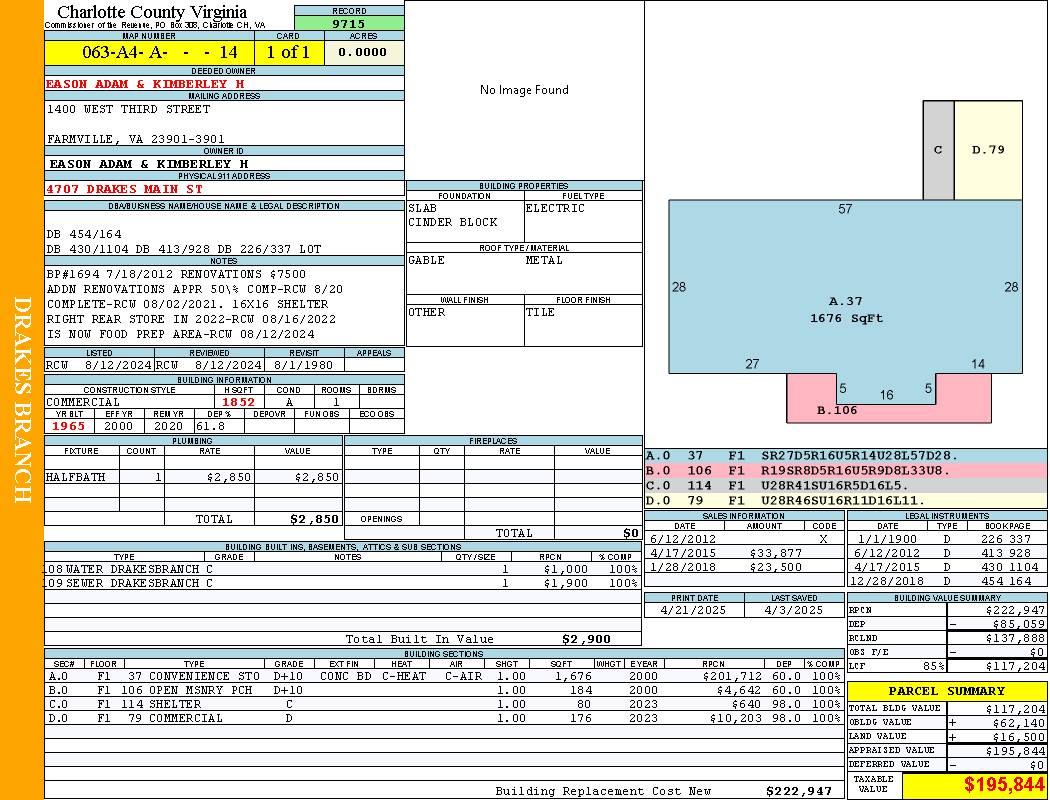1050x800 pixels.
Task: Click the year built value 1965
Action: (69, 426)
